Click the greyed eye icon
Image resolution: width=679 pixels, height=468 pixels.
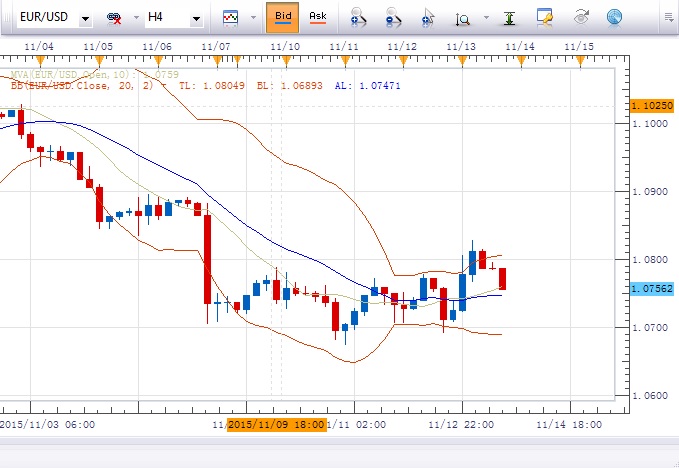[x=581, y=17]
